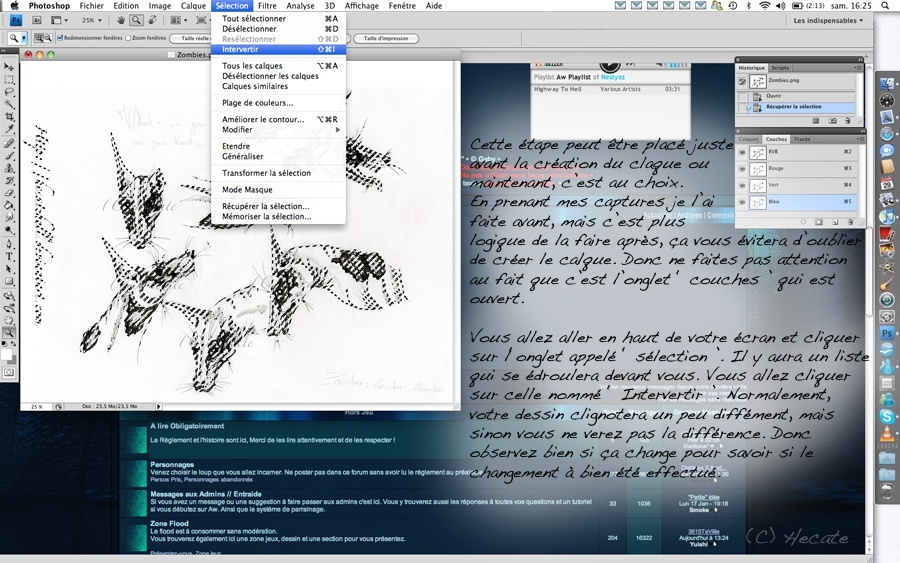900x563 pixels.
Task: Switch to the Scripts tab
Action: coord(780,68)
